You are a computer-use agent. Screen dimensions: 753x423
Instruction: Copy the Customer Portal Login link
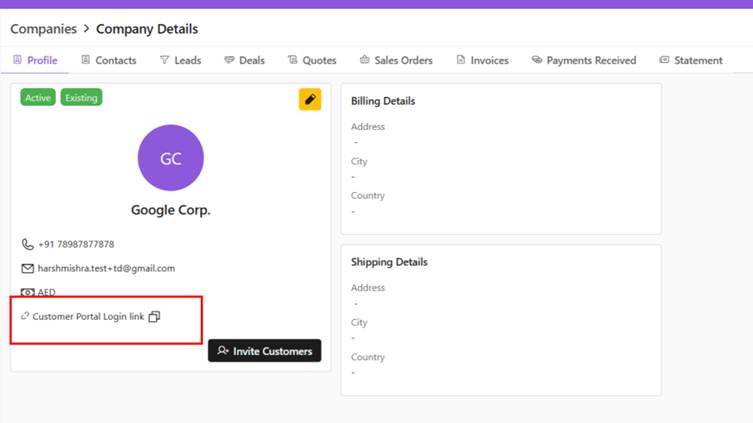(x=154, y=317)
